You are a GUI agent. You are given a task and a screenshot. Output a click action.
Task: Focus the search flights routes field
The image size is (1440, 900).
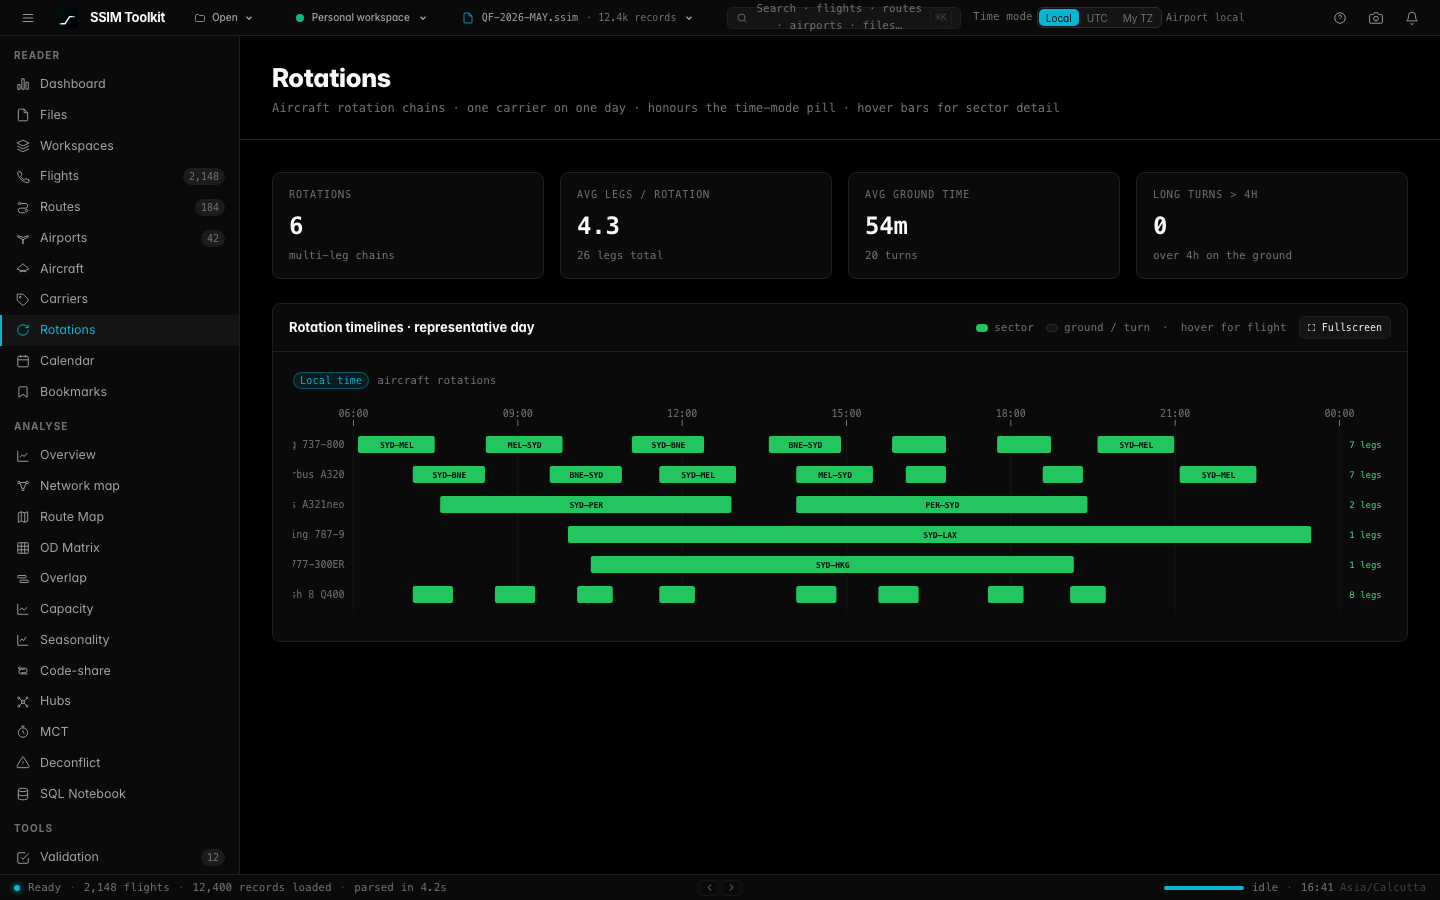[844, 18]
